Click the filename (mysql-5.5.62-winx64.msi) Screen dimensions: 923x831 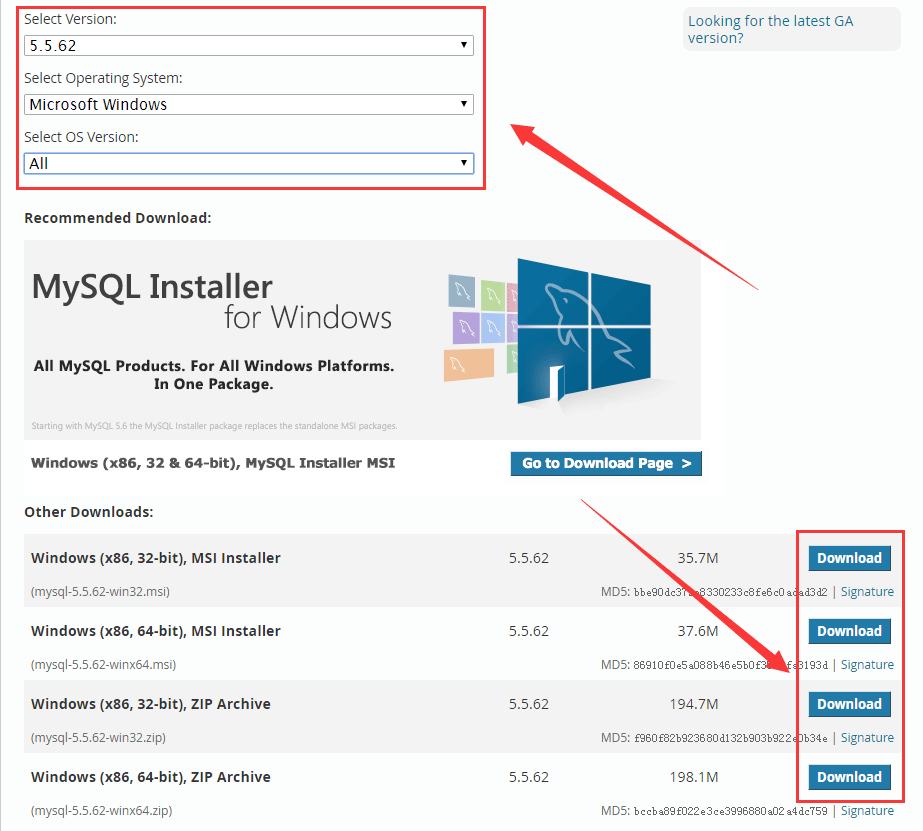pos(103,664)
